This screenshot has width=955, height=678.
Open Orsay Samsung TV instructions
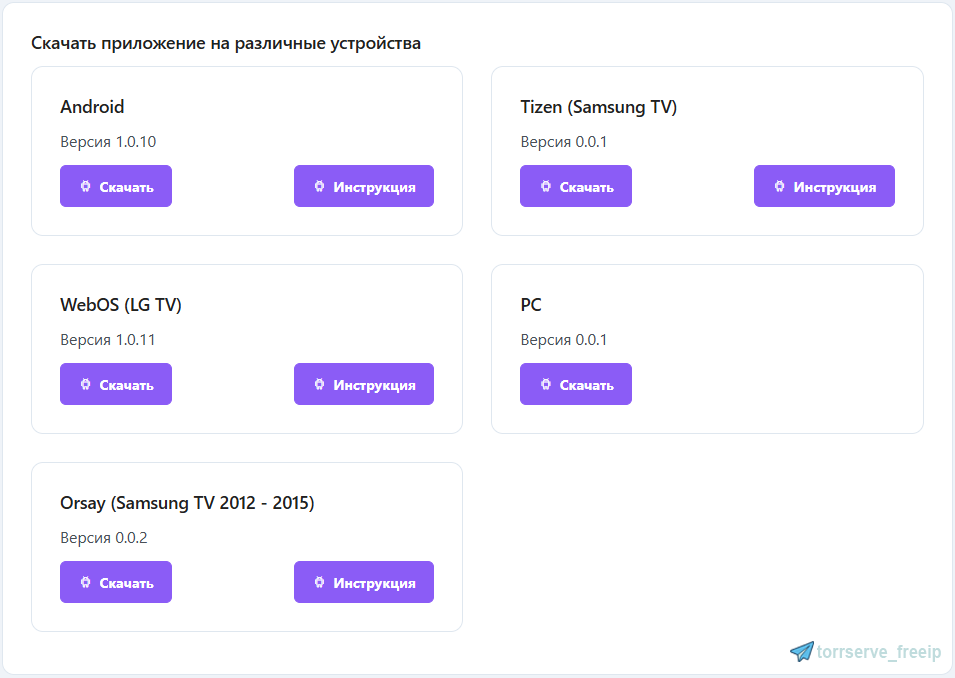pos(364,582)
